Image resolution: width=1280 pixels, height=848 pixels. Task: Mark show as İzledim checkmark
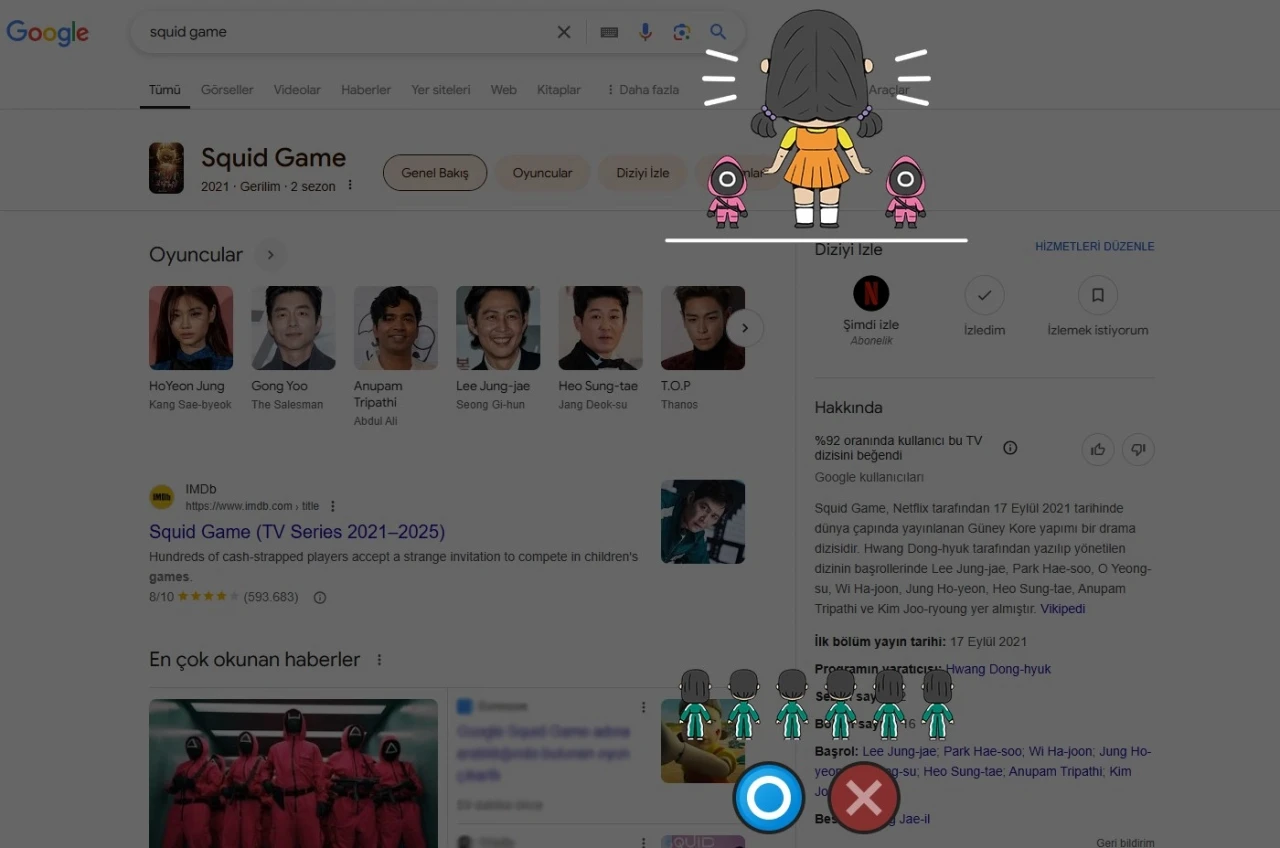(x=984, y=295)
